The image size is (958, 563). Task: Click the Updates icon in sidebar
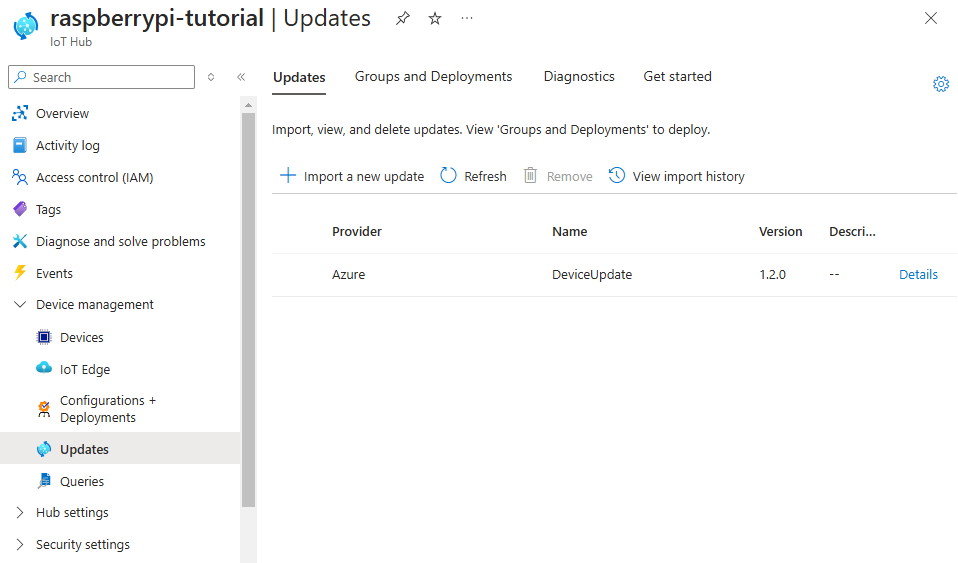[44, 449]
